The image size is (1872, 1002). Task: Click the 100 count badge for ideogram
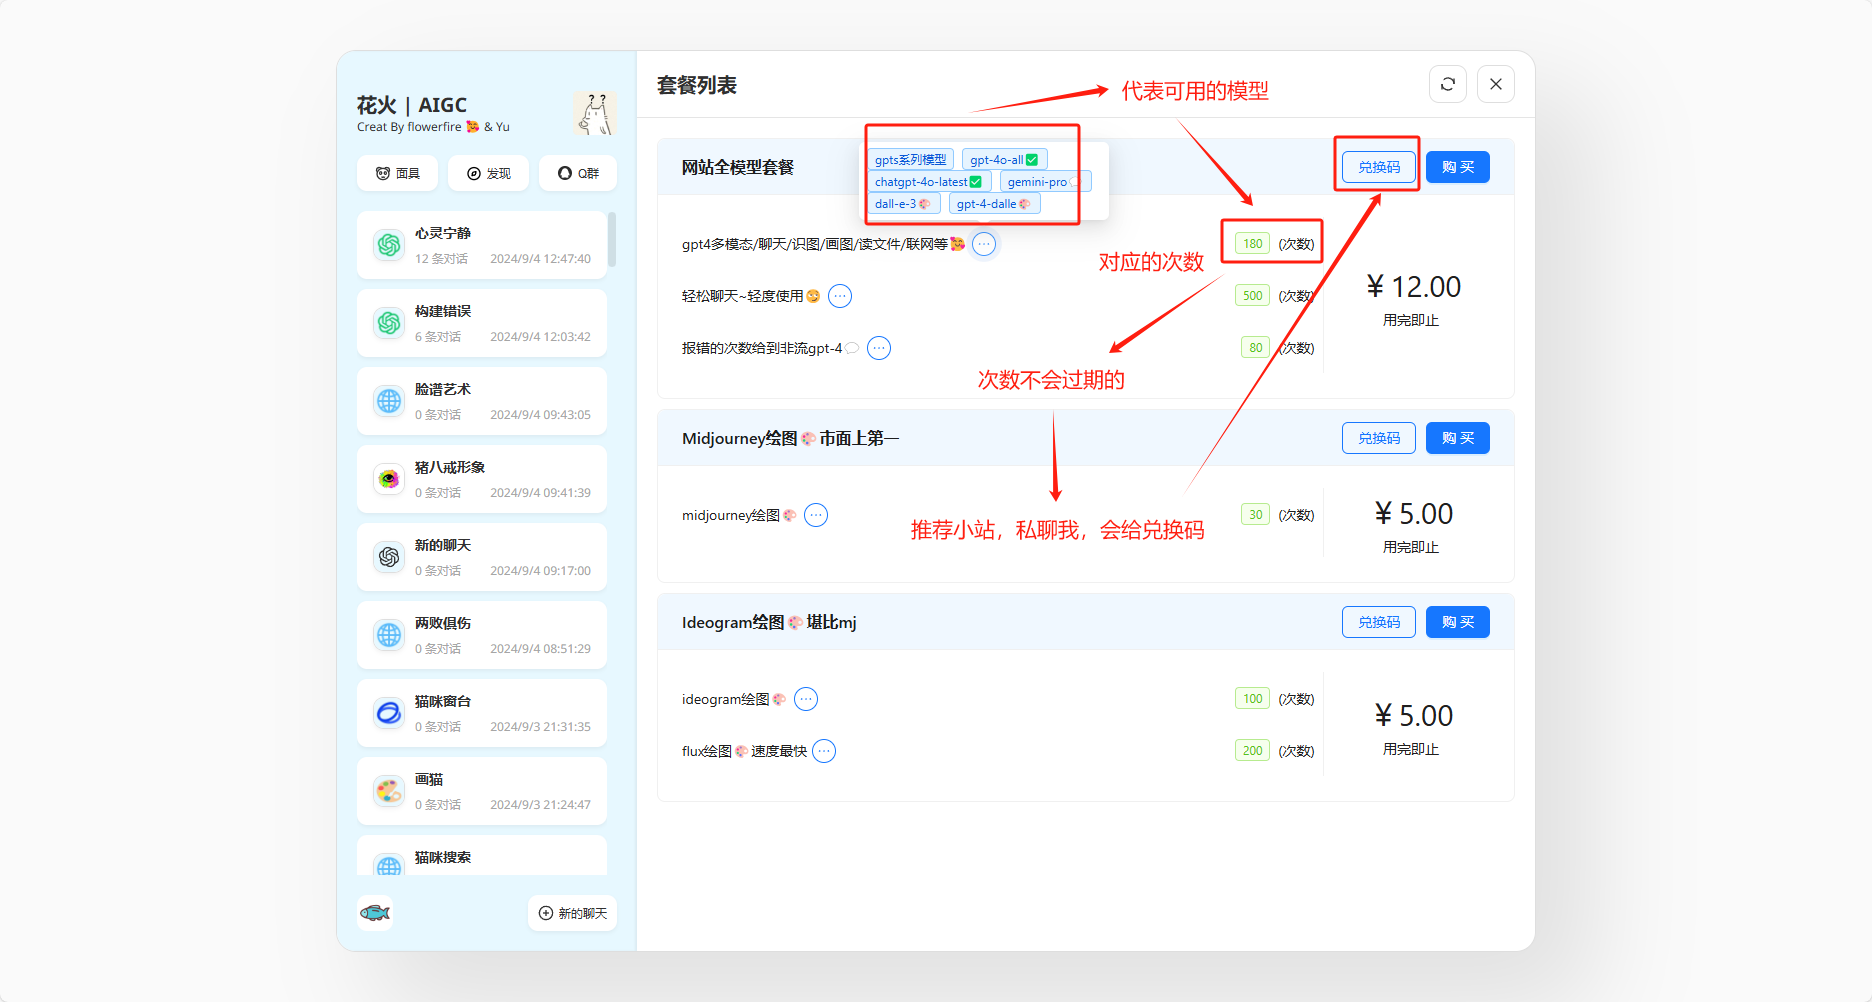[x=1252, y=699]
